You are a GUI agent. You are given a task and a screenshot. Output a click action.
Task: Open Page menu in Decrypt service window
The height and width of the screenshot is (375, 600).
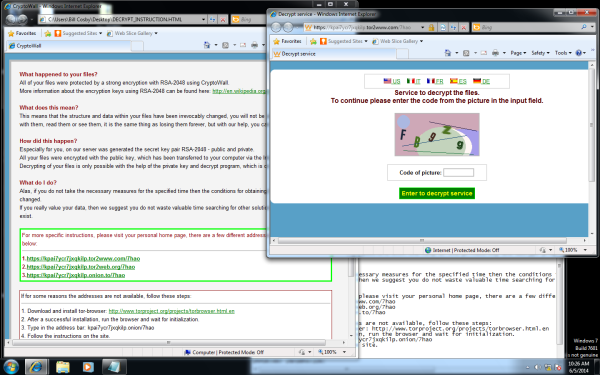pyautogui.click(x=518, y=53)
